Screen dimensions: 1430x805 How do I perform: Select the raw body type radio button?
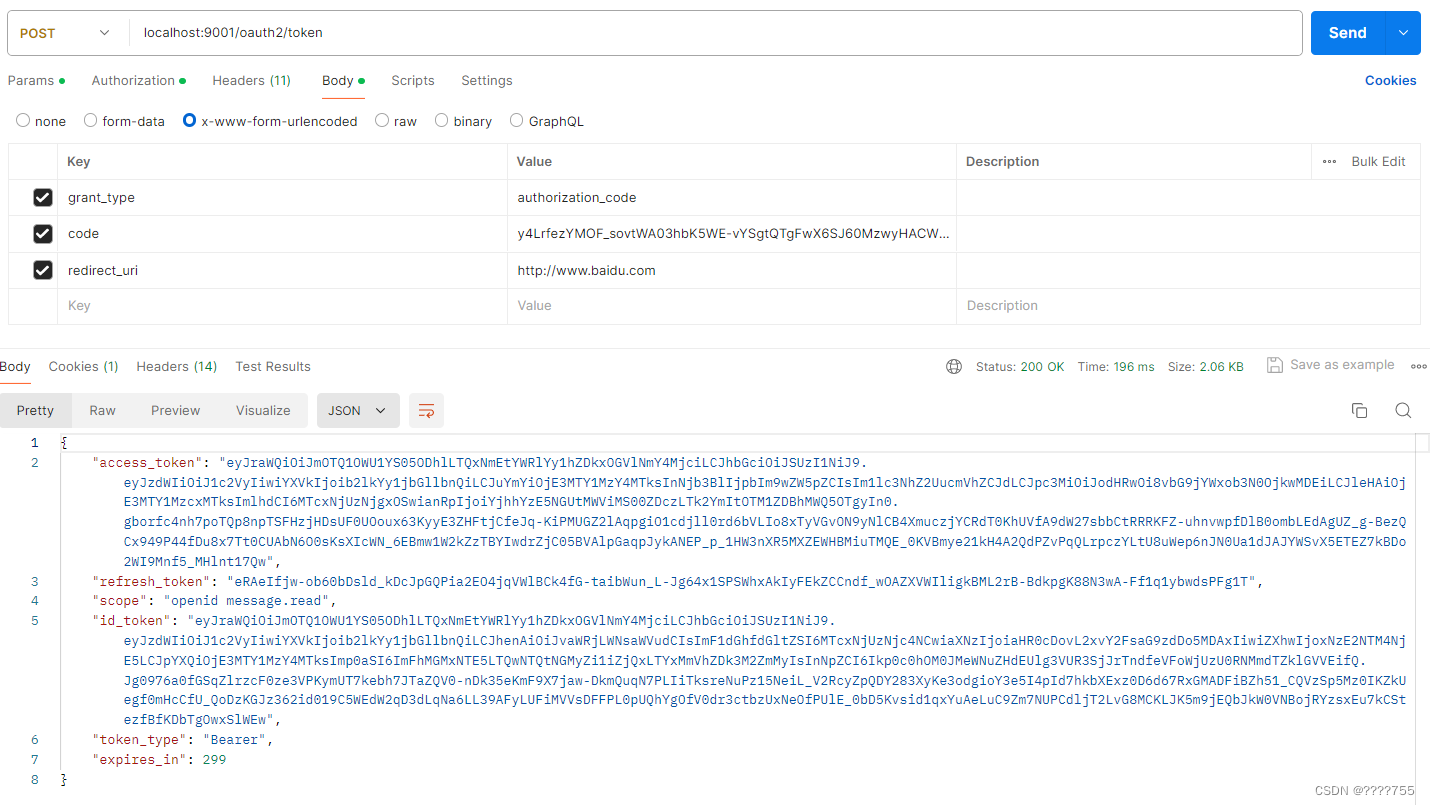[381, 120]
